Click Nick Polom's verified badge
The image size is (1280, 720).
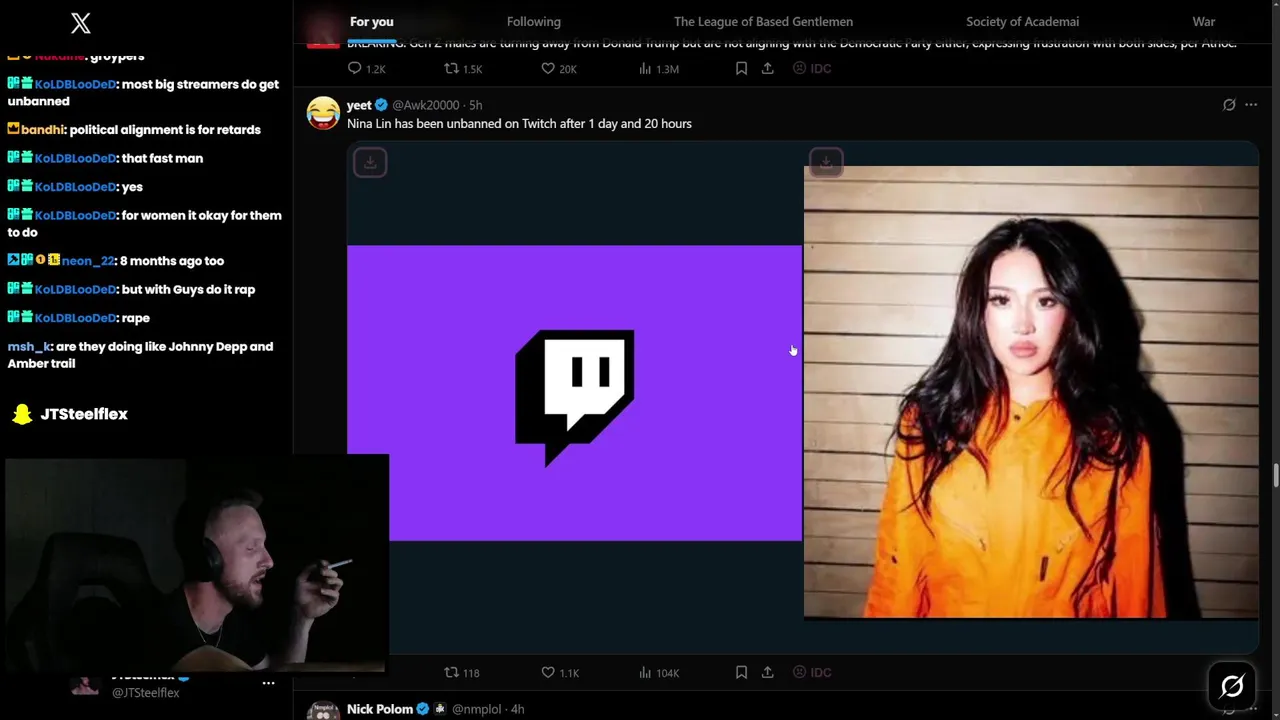422,709
